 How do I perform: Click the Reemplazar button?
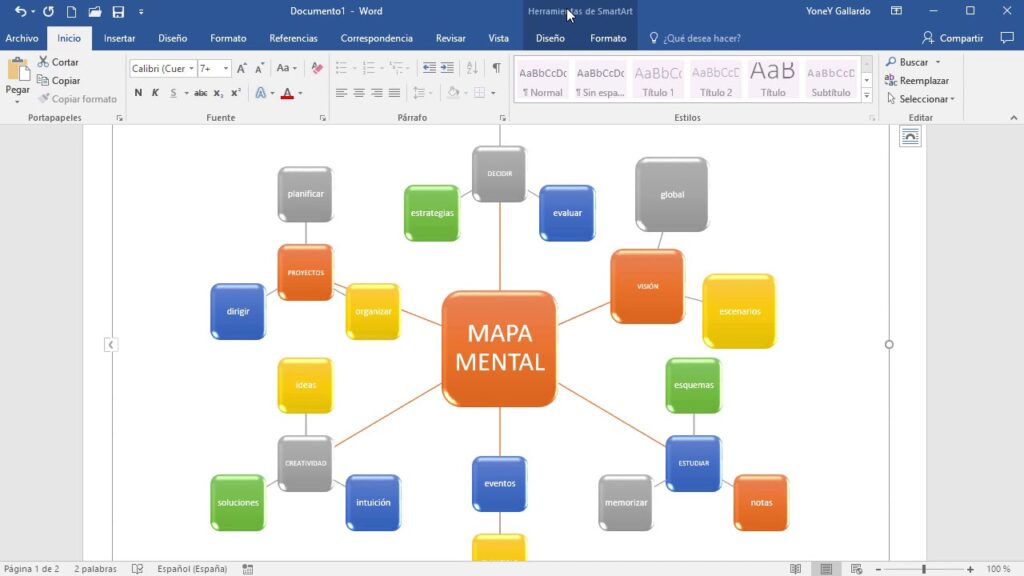[x=918, y=80]
